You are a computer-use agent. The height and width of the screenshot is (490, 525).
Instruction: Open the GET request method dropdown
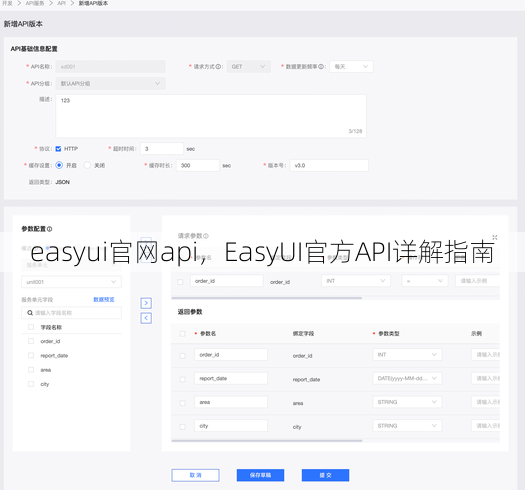pos(248,67)
